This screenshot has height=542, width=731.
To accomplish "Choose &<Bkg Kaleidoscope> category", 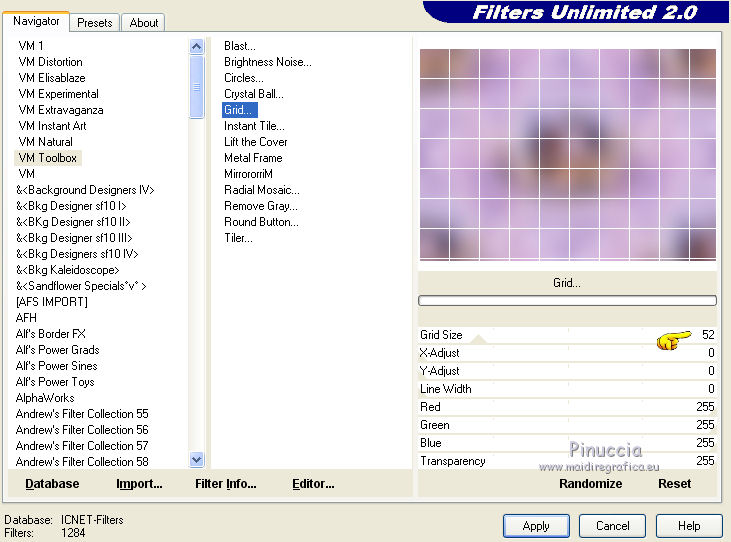I will (x=68, y=270).
